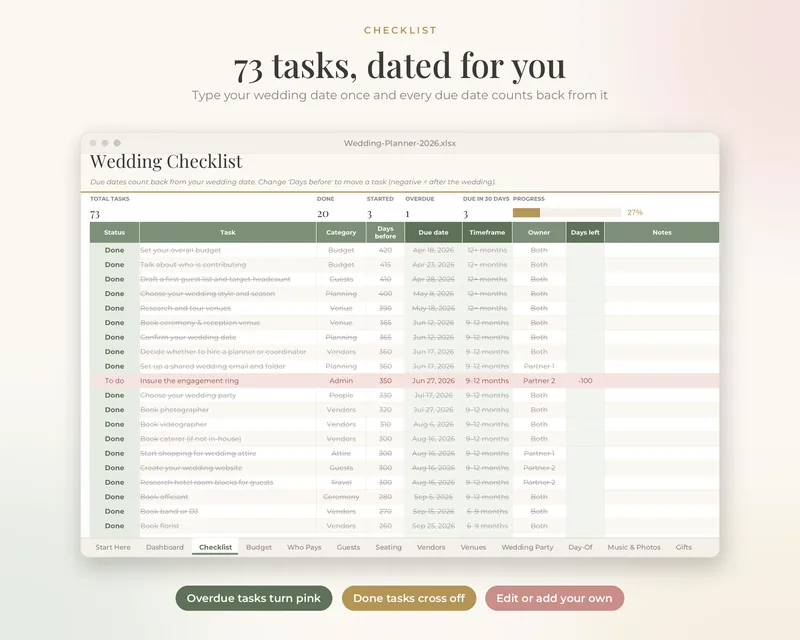800x640 pixels.
Task: Click the 'Done tasks cross off' pill
Action: tap(409, 598)
